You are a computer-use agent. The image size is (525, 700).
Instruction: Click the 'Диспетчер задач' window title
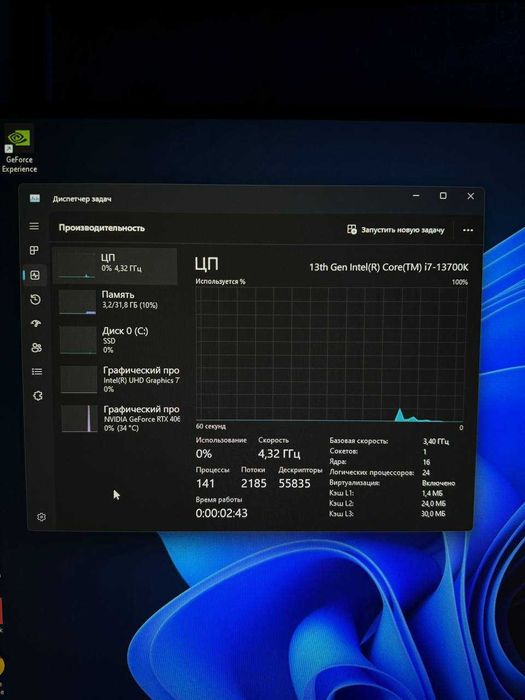[82, 199]
